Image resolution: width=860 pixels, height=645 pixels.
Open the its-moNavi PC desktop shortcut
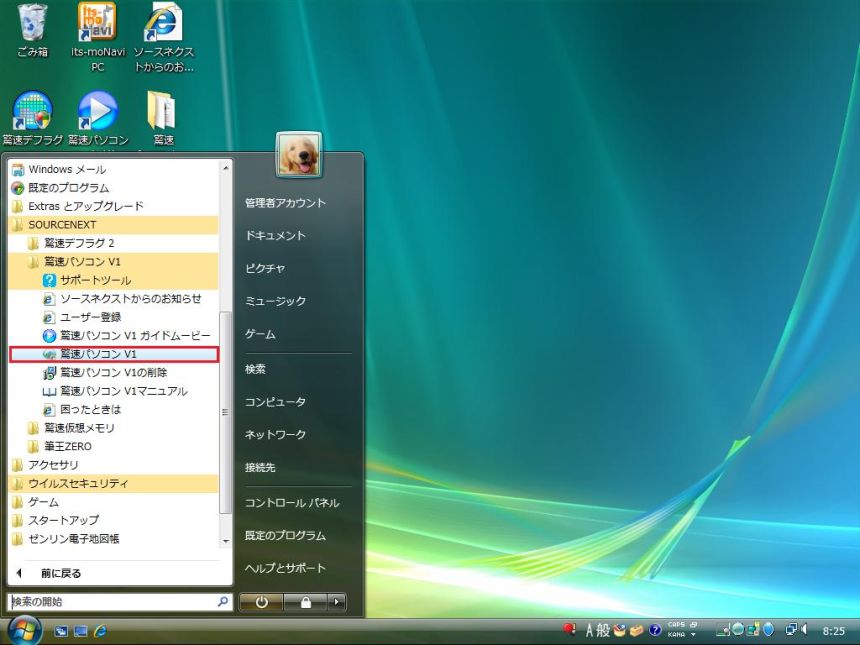pos(98,37)
